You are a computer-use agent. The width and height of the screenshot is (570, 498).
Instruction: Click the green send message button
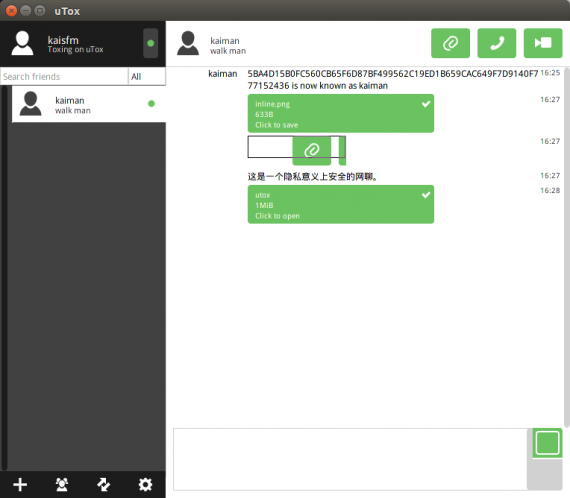[x=547, y=443]
